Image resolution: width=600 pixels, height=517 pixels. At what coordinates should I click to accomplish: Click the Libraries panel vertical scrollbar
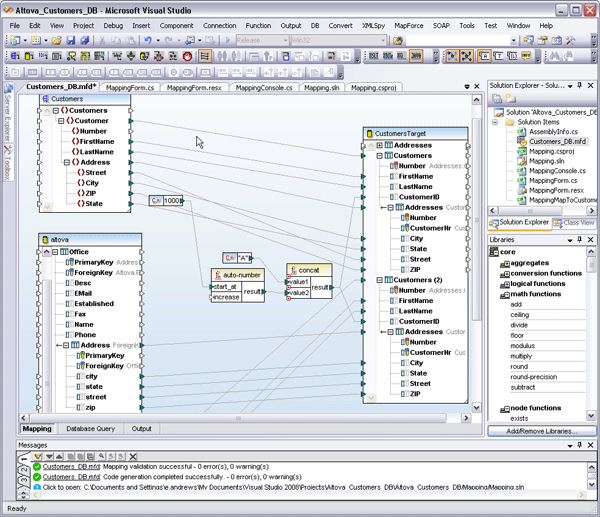[x=591, y=264]
